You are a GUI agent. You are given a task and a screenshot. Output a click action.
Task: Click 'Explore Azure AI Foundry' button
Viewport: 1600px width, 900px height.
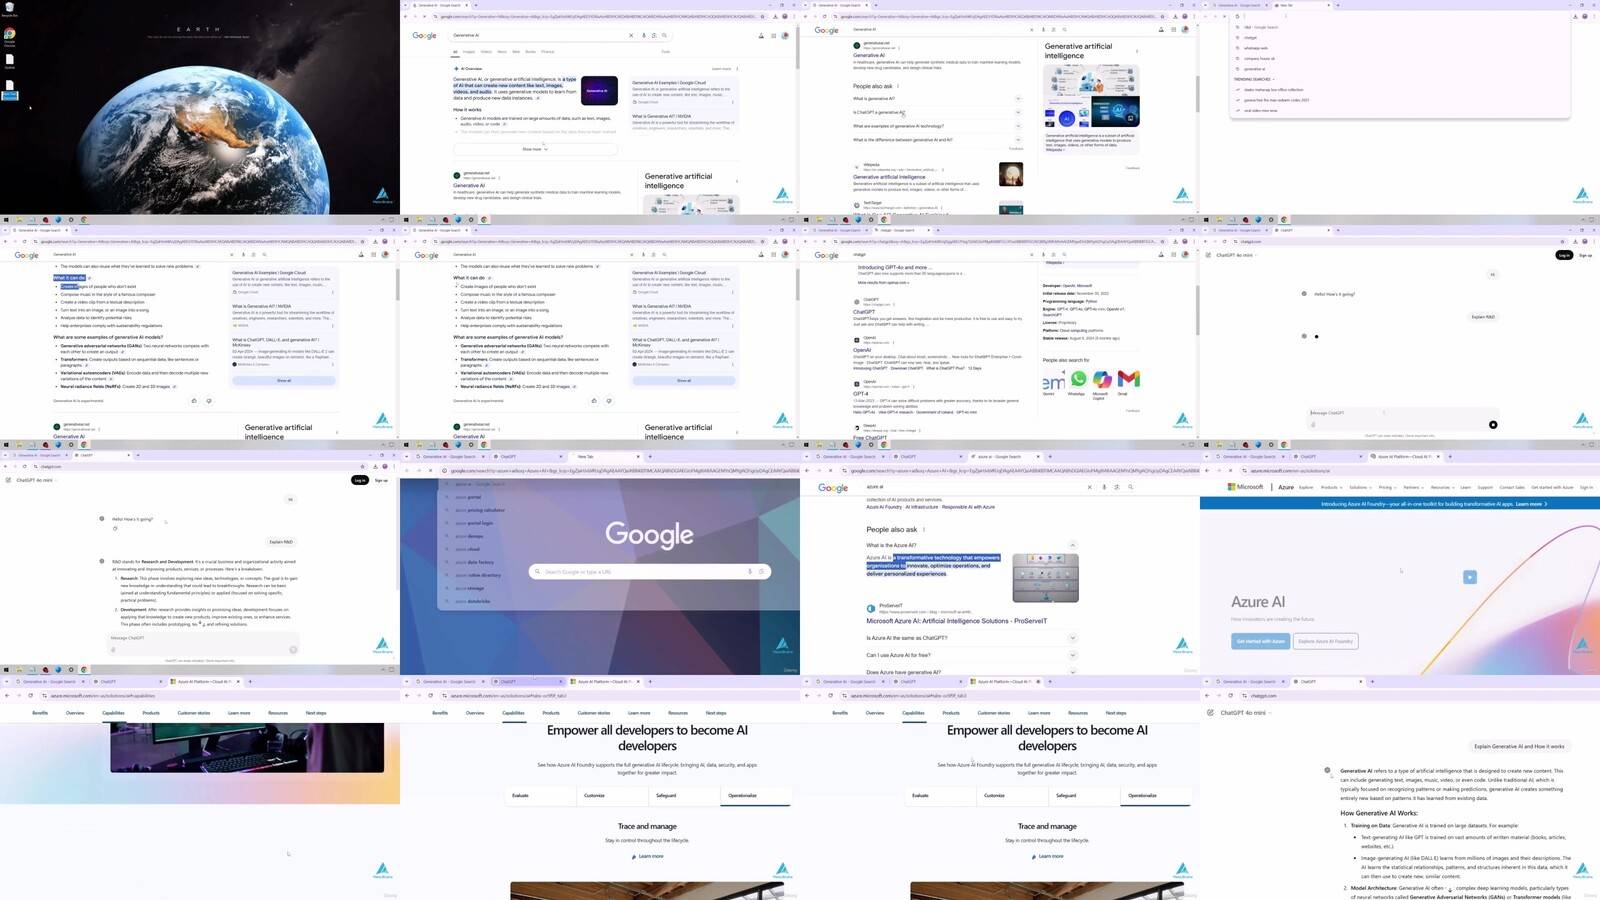1326,641
